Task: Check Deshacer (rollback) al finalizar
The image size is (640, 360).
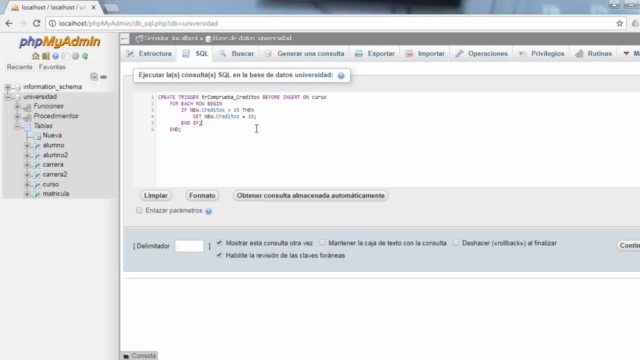Action: tap(456, 242)
